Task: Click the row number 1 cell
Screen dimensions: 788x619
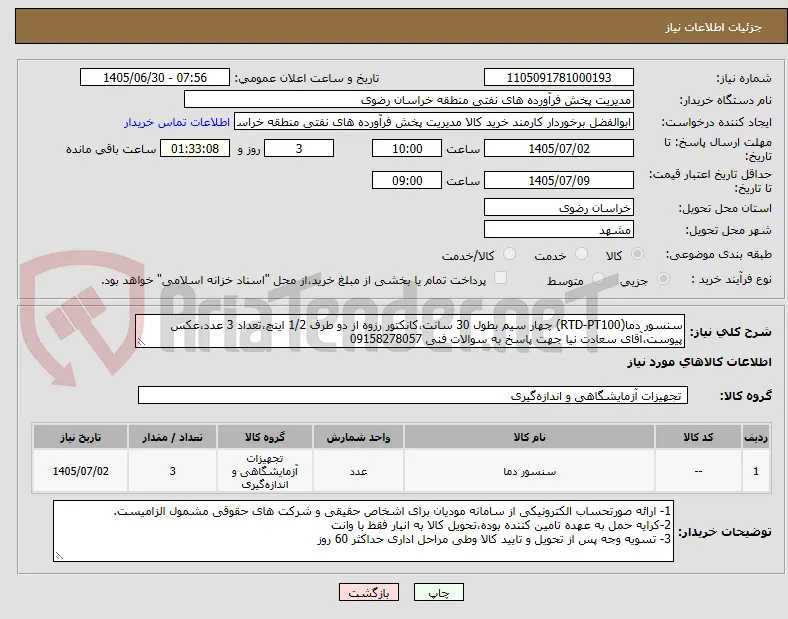Action: (756, 471)
